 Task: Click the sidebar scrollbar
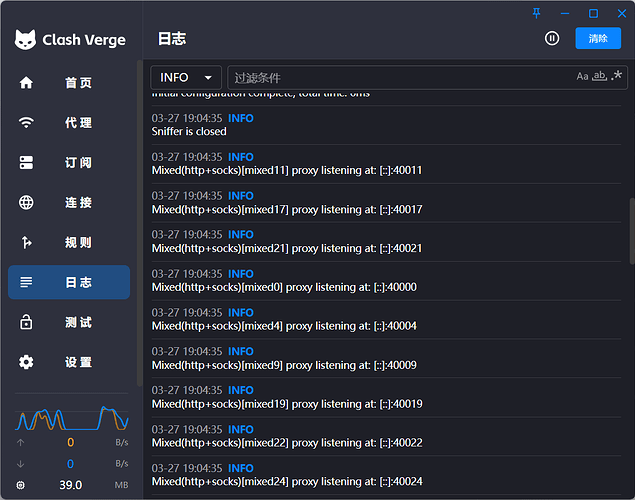pyautogui.click(x=139, y=223)
